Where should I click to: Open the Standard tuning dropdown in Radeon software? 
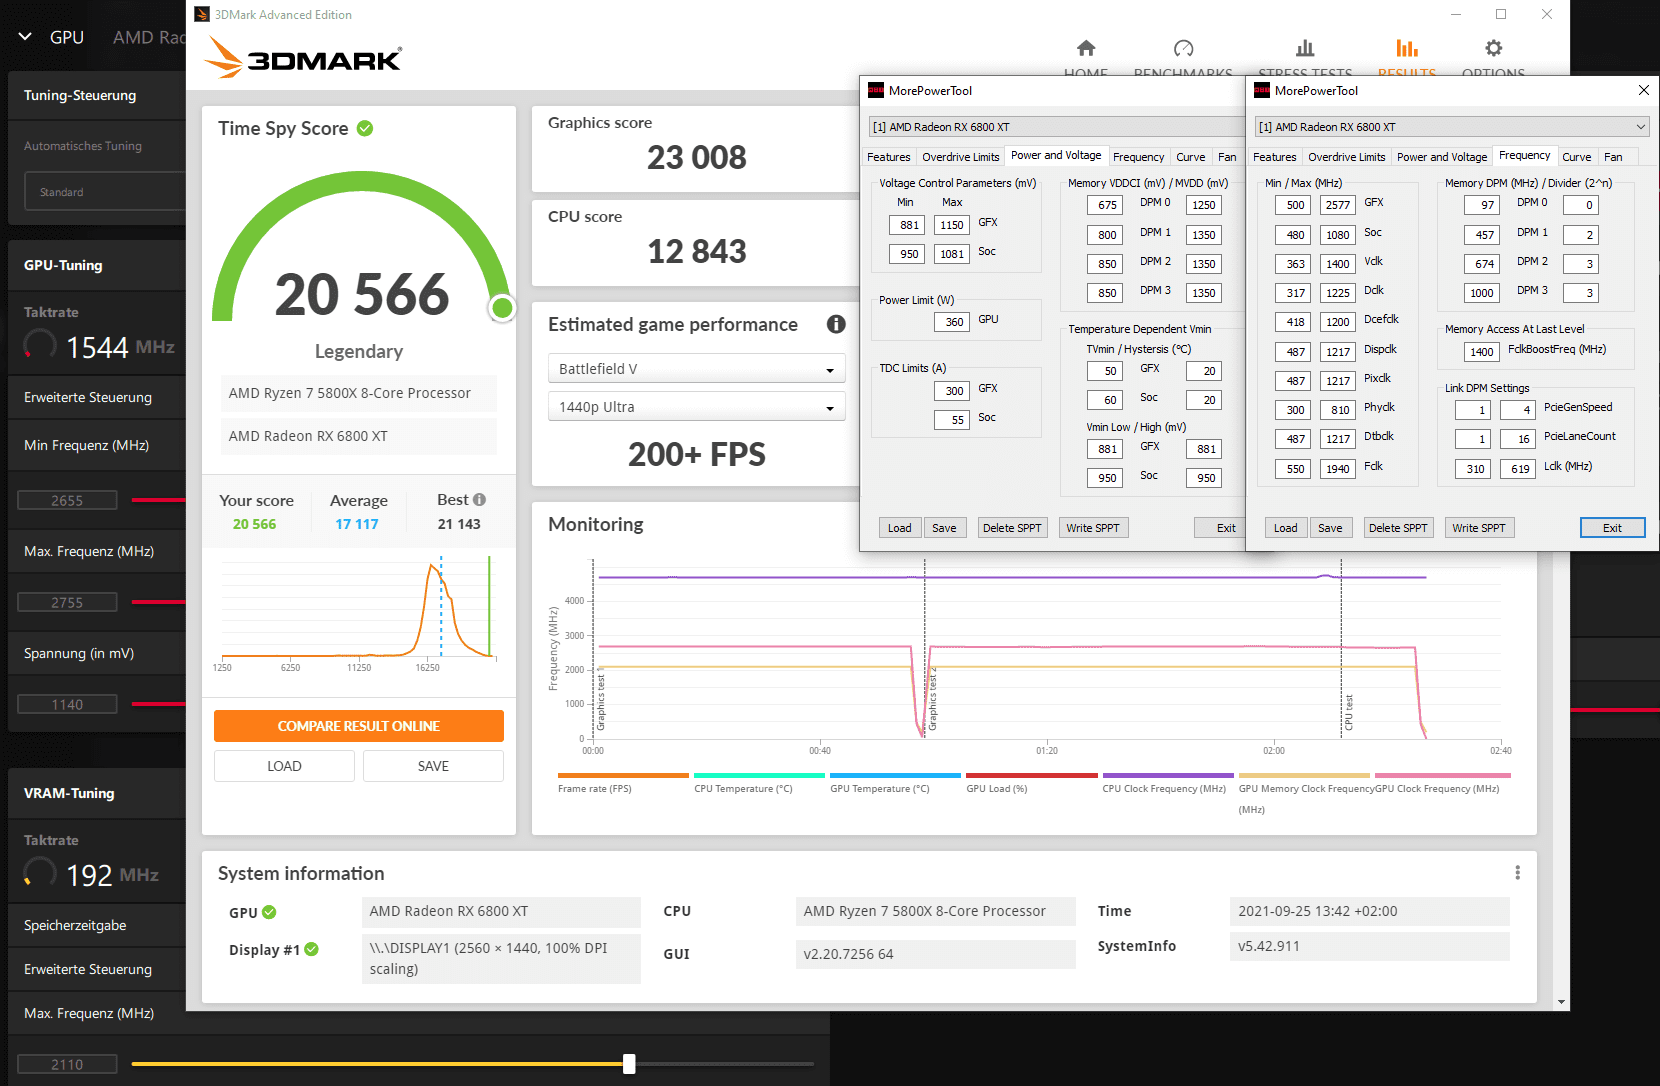[x=105, y=192]
